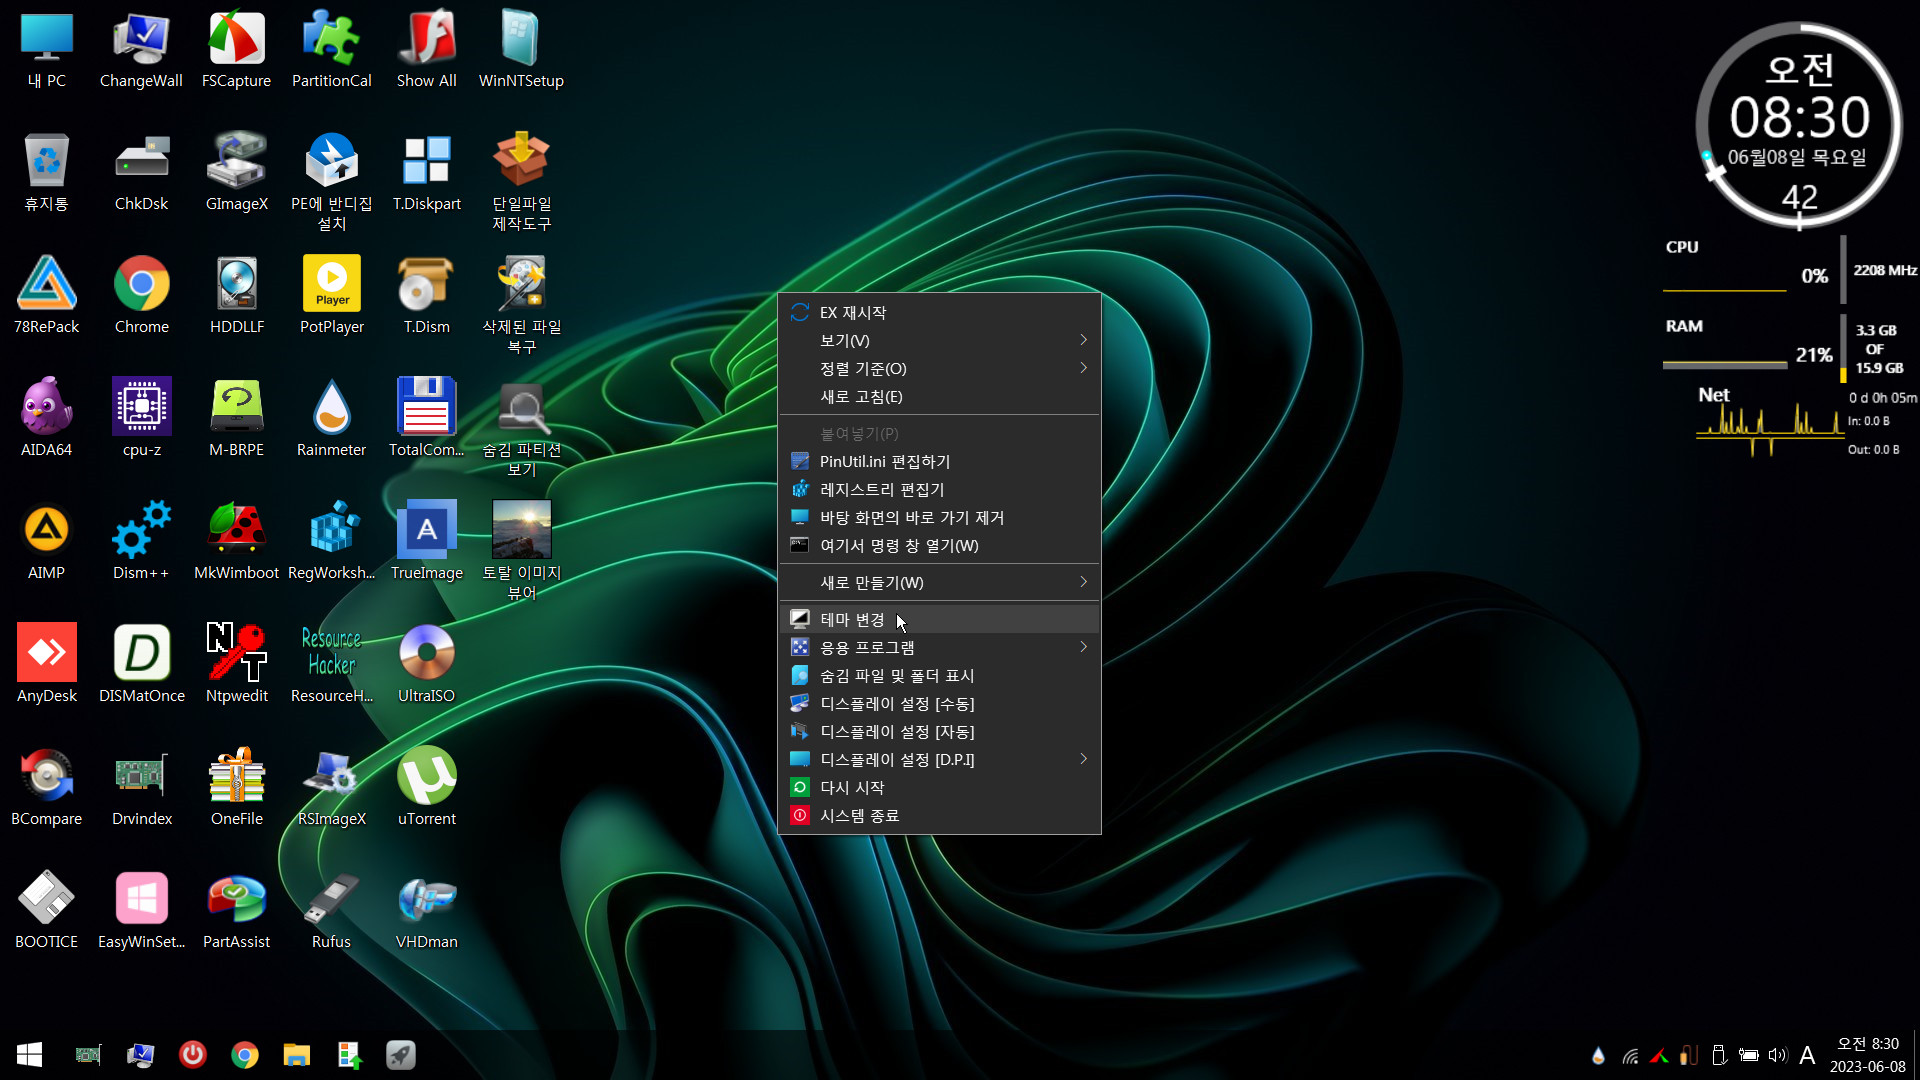Select ChkDsk desktop shortcut
Screen dimensions: 1920x1080
tap(141, 173)
